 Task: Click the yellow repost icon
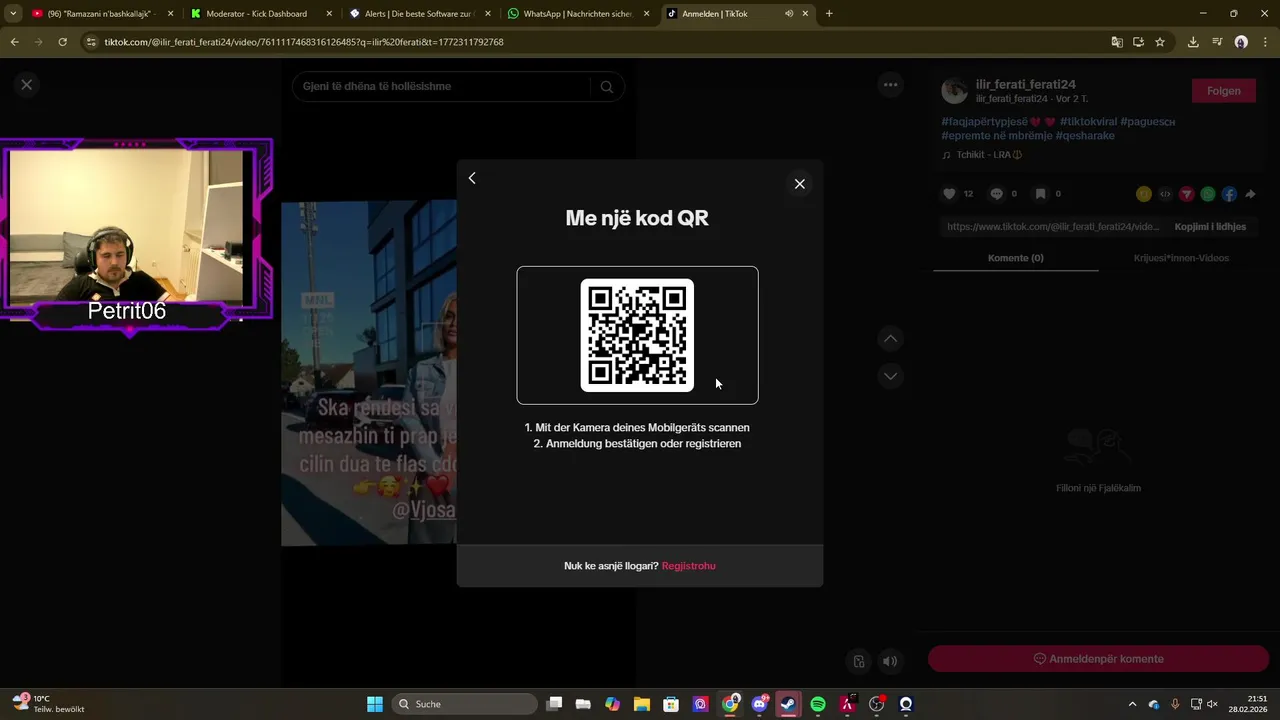click(1144, 194)
